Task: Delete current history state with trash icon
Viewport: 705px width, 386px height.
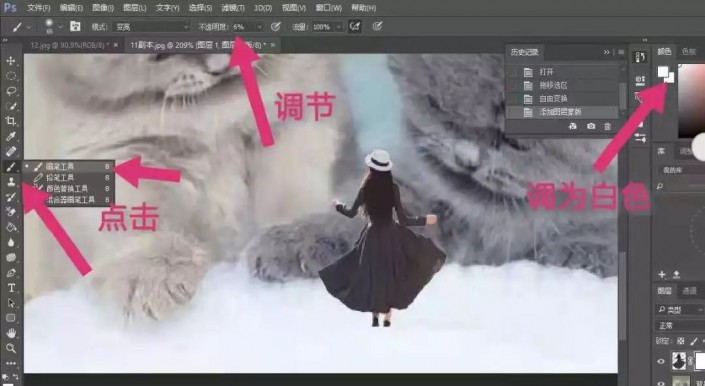Action: 607,127
